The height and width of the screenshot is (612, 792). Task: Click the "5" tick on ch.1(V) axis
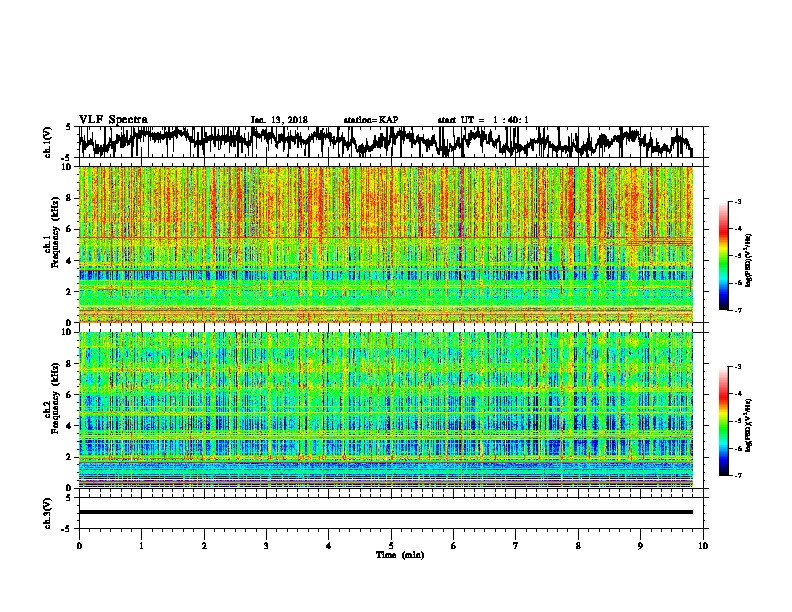68,127
